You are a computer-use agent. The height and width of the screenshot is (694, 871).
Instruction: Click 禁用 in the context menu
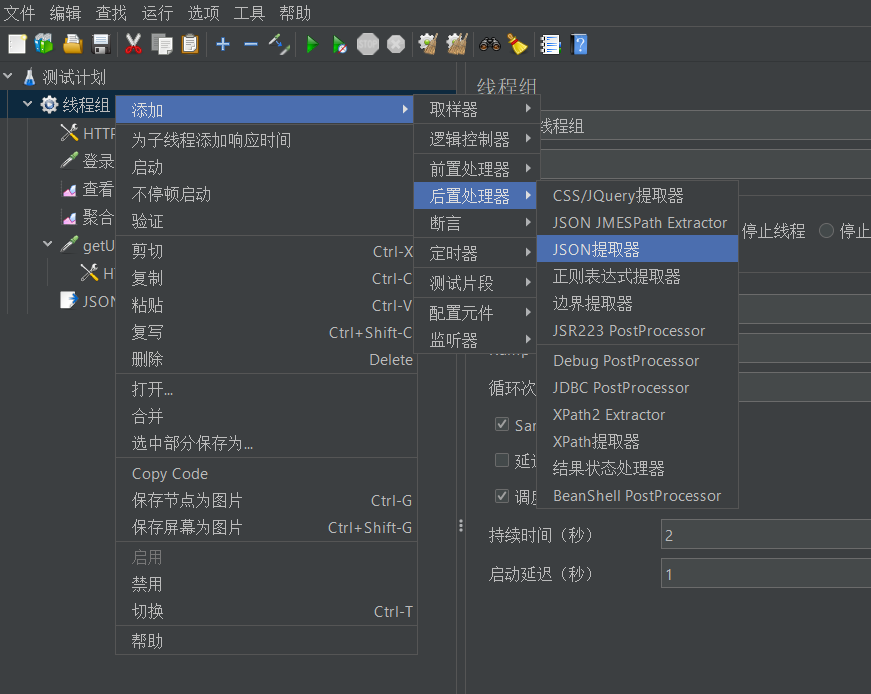[x=266, y=584]
